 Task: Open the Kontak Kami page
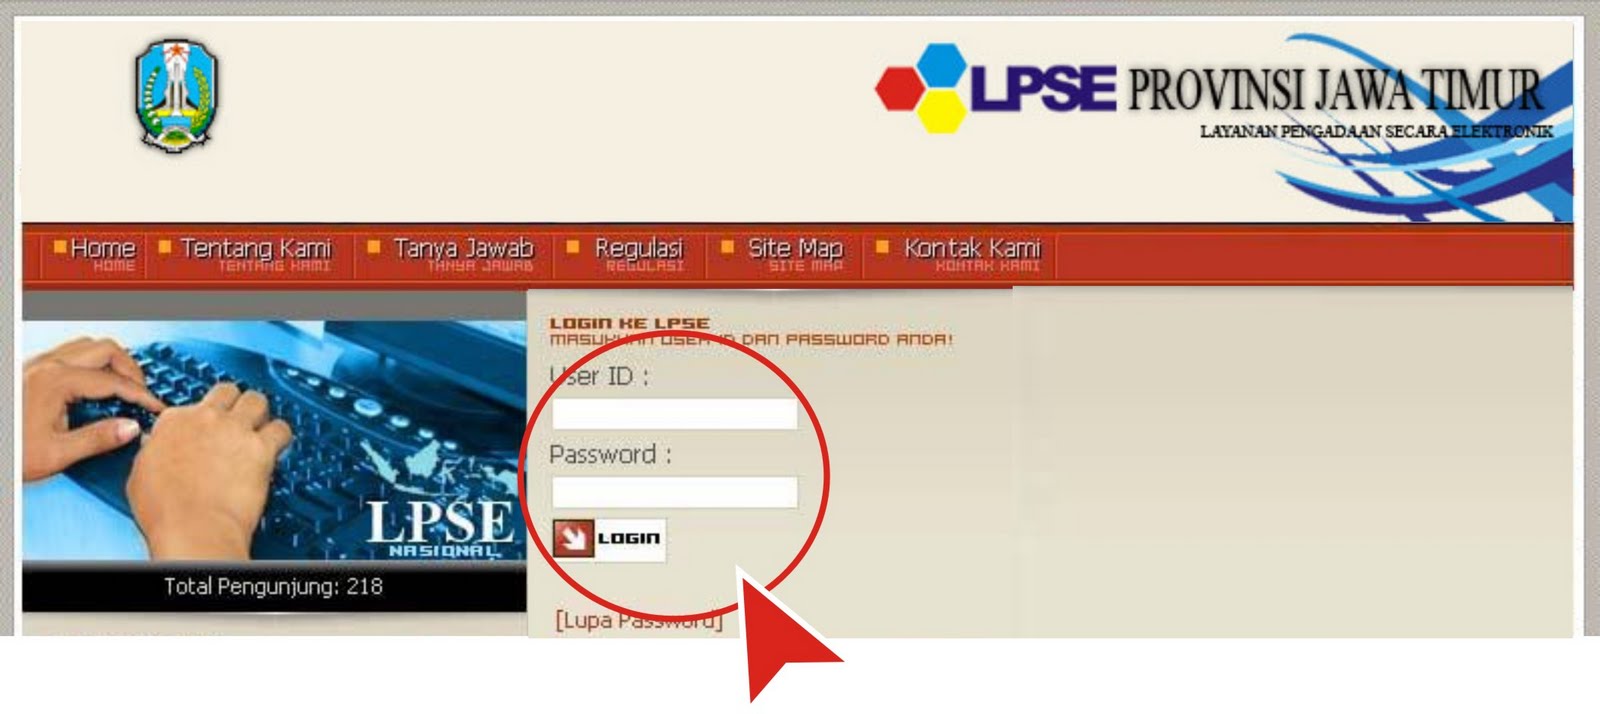tap(972, 248)
